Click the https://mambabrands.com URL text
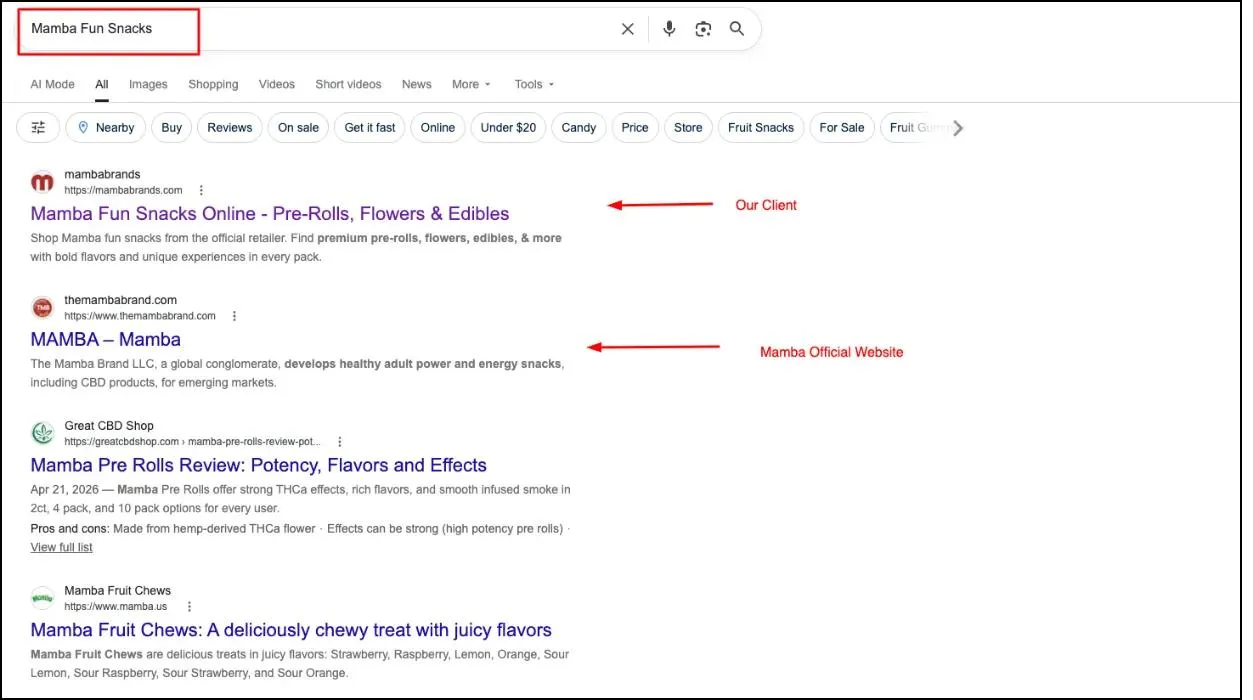The width and height of the screenshot is (1253, 700). 124,190
